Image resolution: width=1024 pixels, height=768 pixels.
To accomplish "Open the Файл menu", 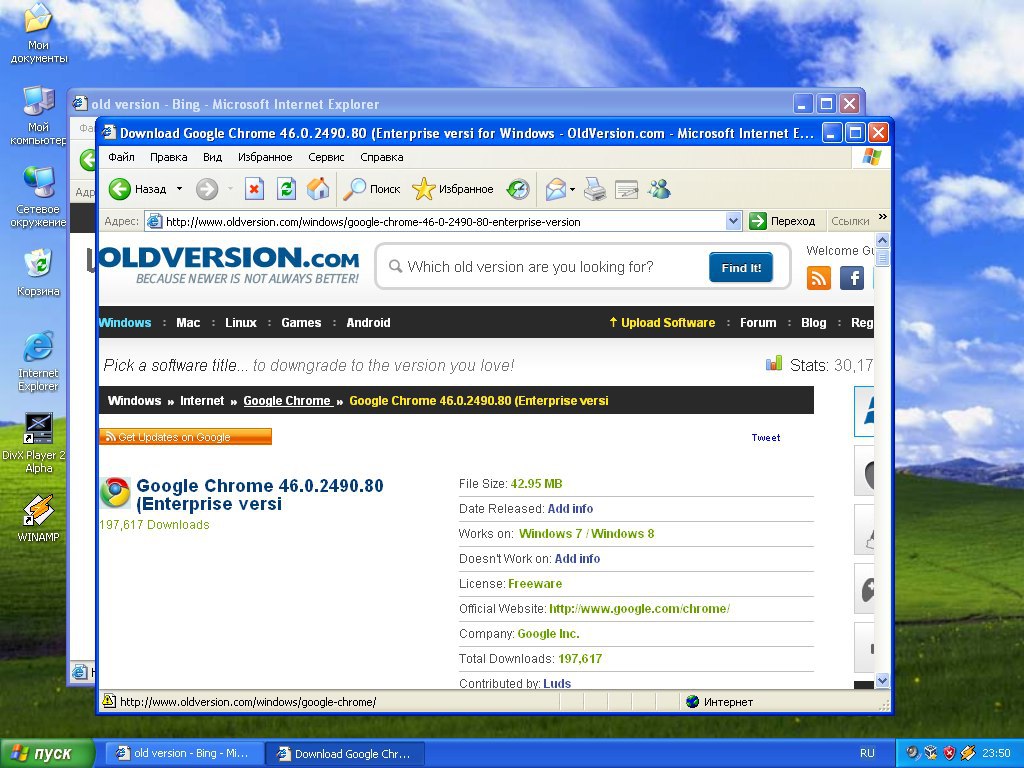I will click(121, 157).
